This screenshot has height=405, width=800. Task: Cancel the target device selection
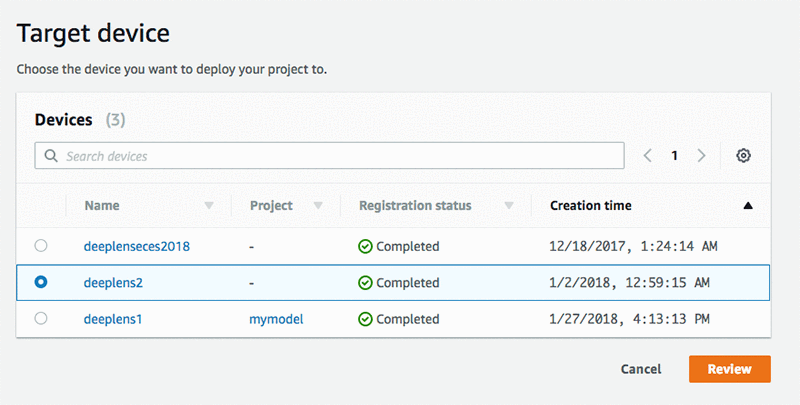coord(641,369)
